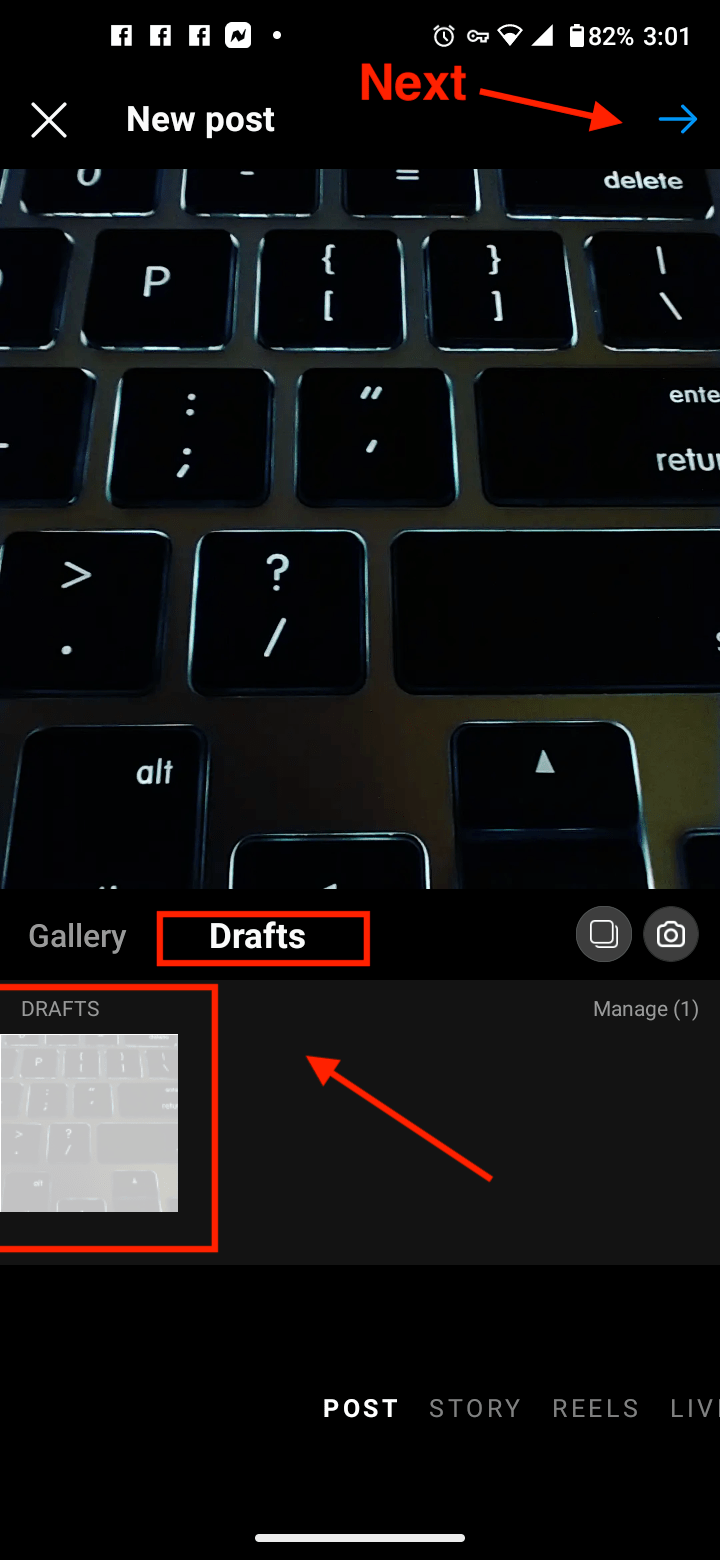
Task: Tap the blue Next arrow icon
Action: tap(678, 121)
